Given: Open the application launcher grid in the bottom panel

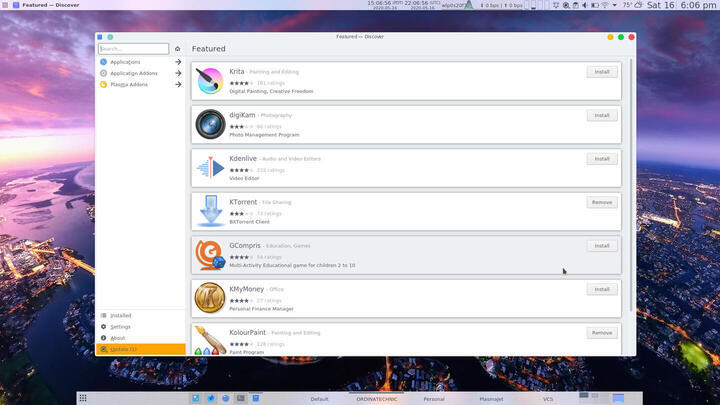Looking at the screenshot, I should coord(83,398).
